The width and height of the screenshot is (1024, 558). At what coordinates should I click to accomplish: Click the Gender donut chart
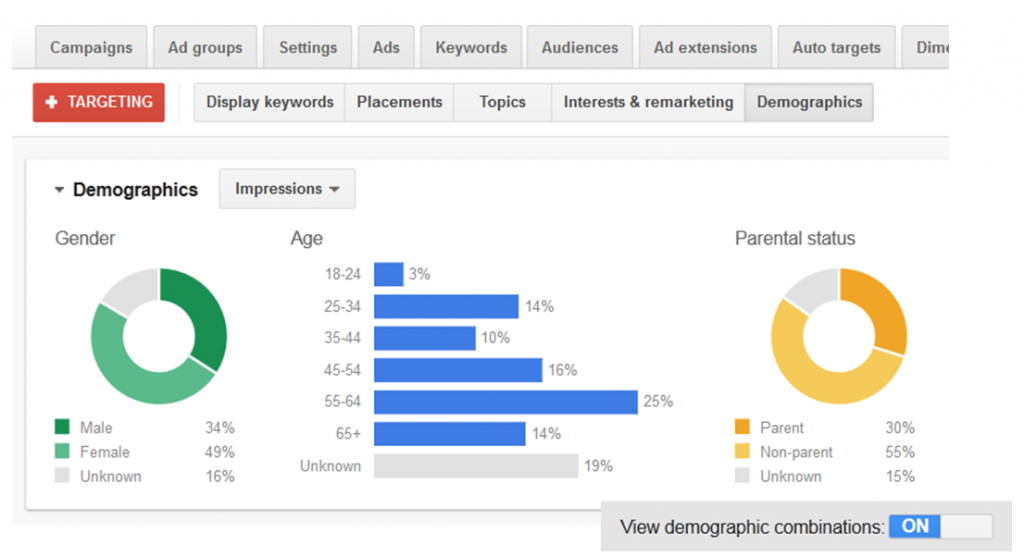pyautogui.click(x=159, y=336)
